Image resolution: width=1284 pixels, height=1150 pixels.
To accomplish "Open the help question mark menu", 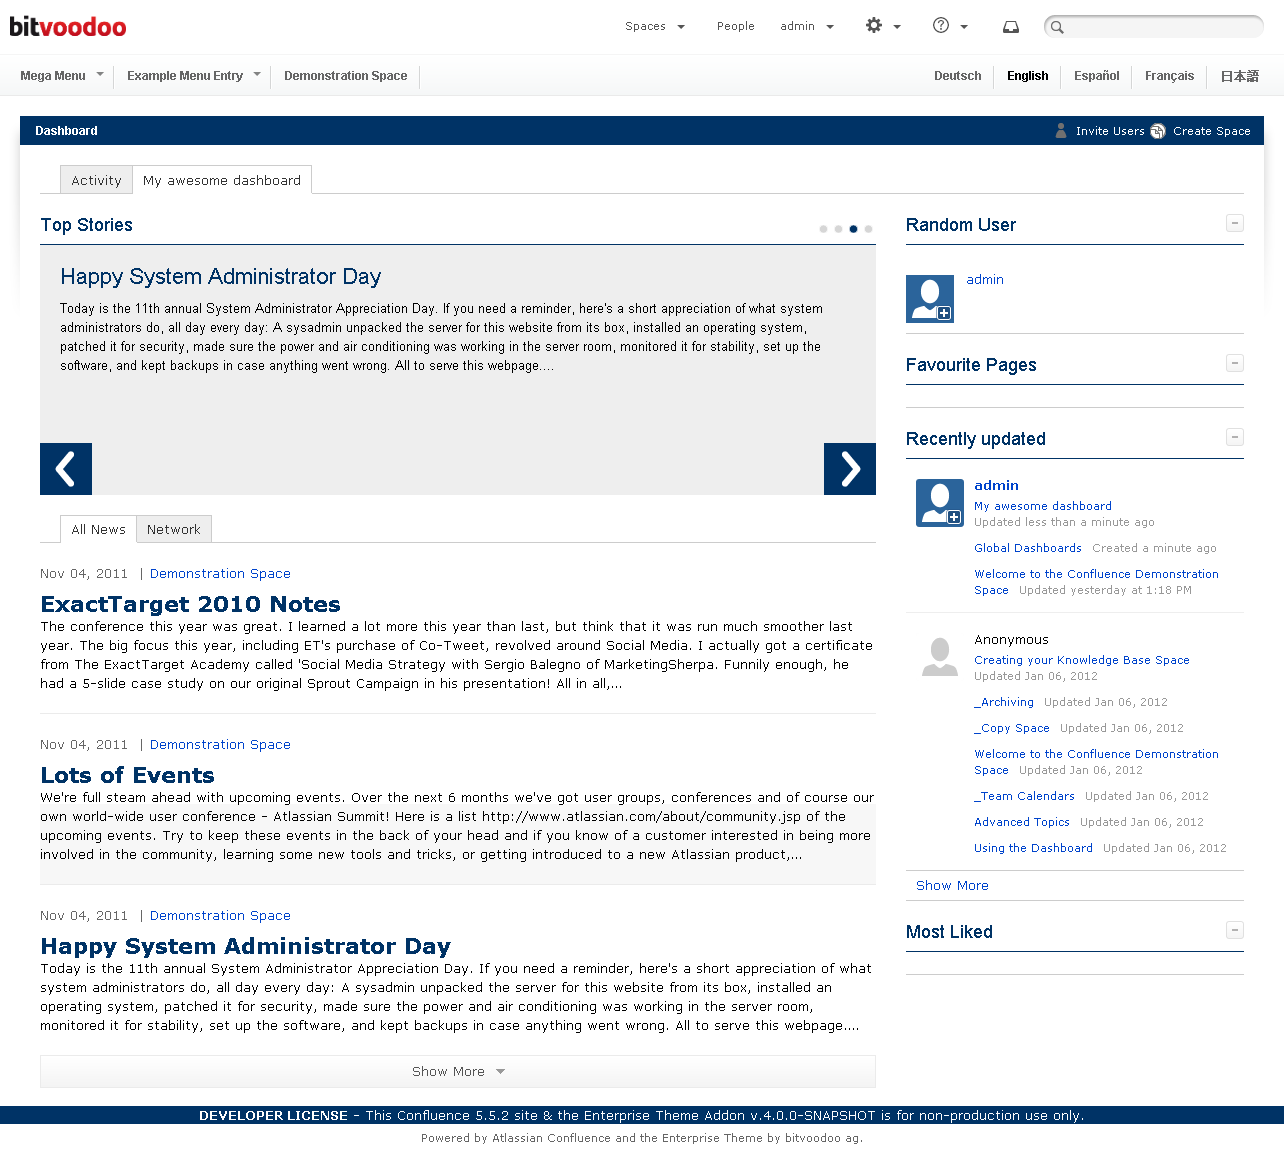I will 943,26.
